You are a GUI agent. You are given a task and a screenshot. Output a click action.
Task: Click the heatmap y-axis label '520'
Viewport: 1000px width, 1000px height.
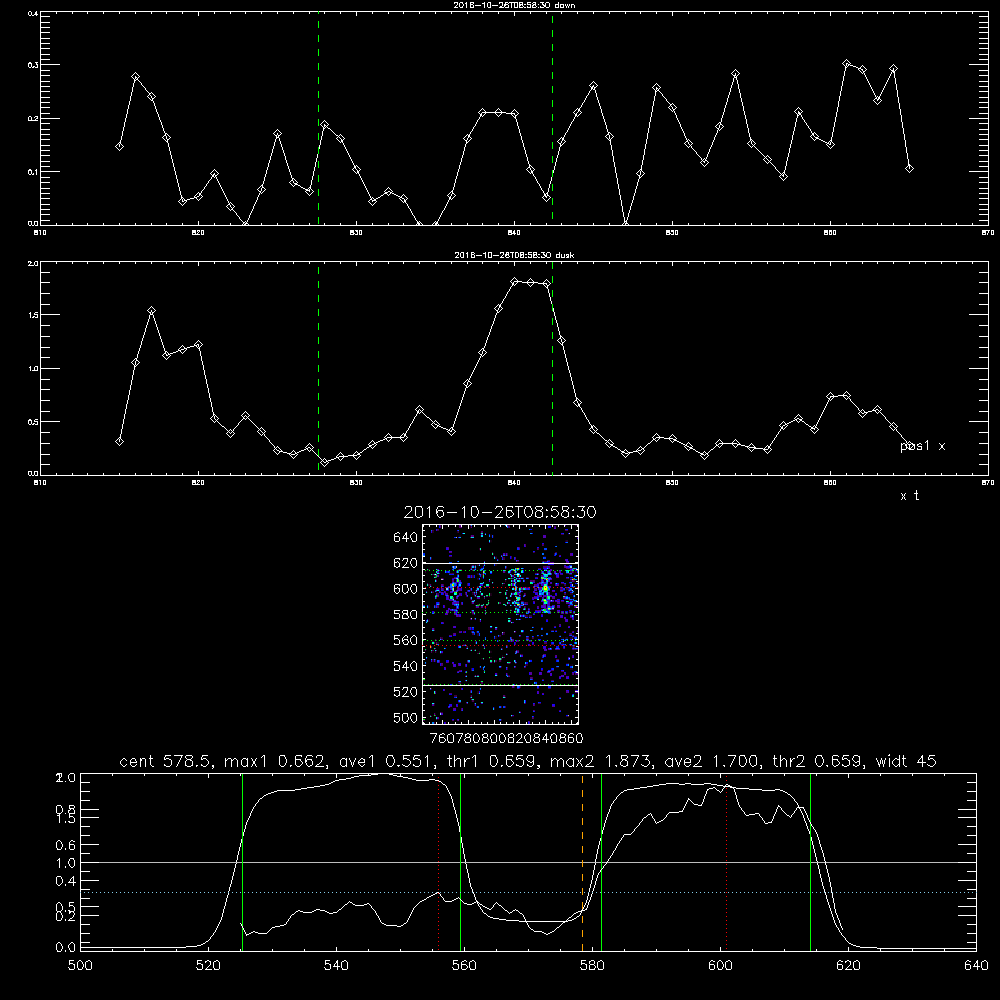406,692
